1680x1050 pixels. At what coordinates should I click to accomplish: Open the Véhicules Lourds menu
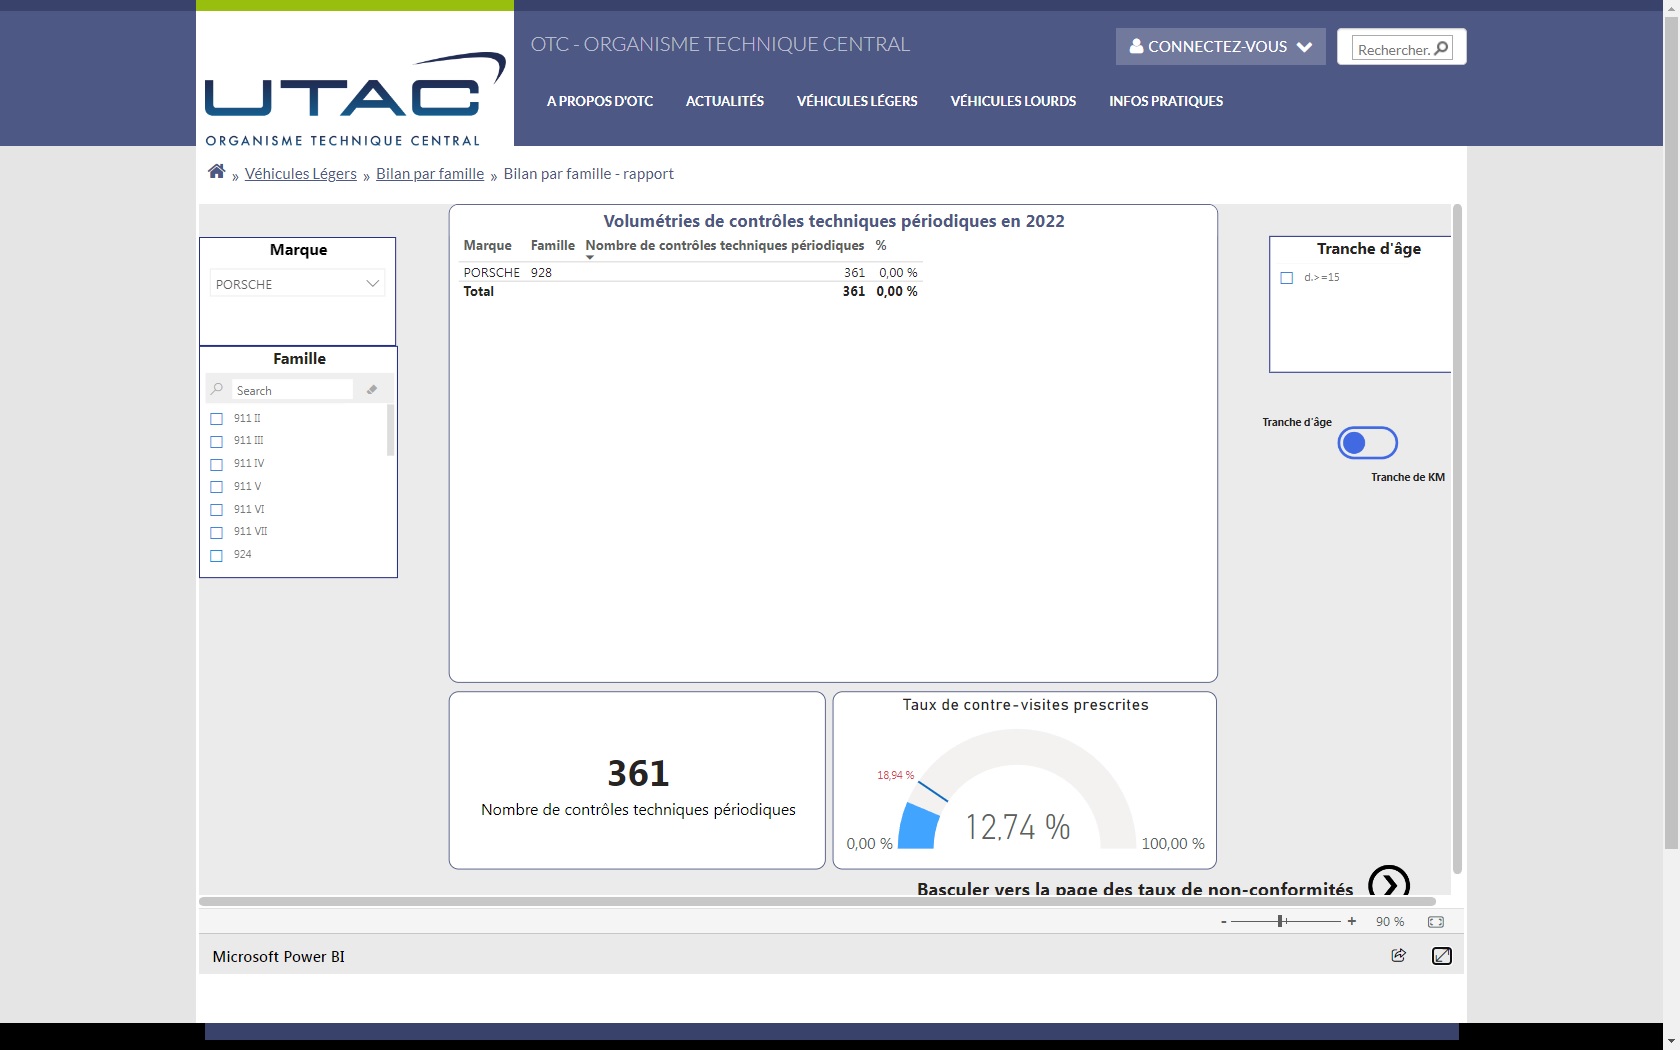pos(1013,101)
